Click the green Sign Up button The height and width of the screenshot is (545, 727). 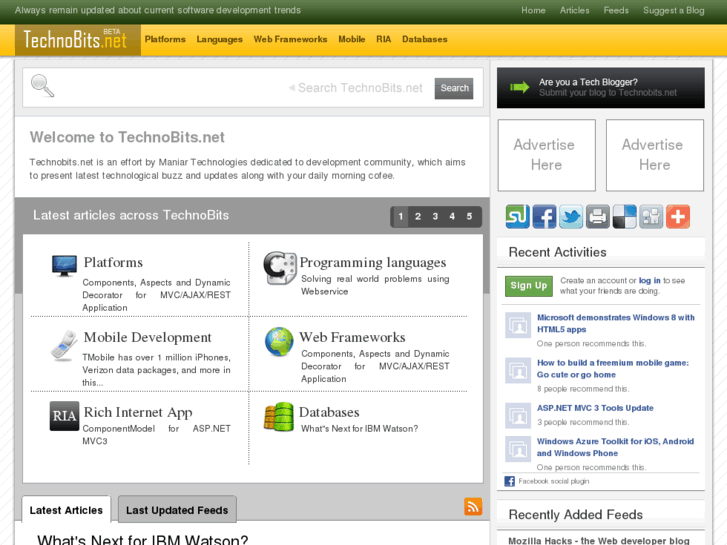coord(529,286)
